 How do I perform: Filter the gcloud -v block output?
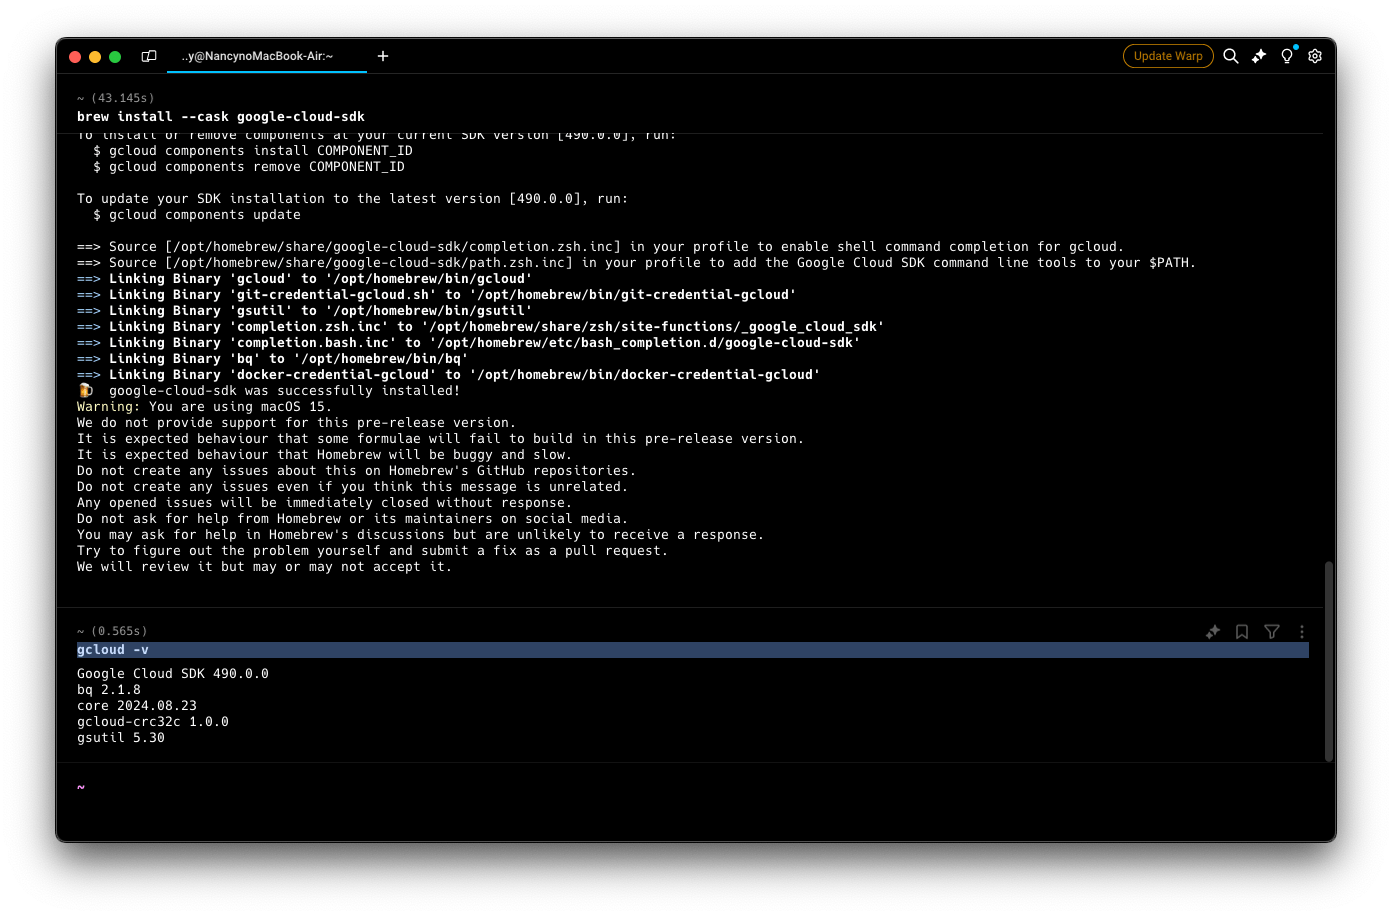tap(1272, 632)
